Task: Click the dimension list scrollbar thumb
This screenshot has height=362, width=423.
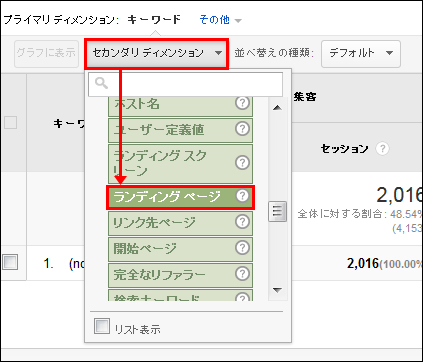Action: point(277,211)
